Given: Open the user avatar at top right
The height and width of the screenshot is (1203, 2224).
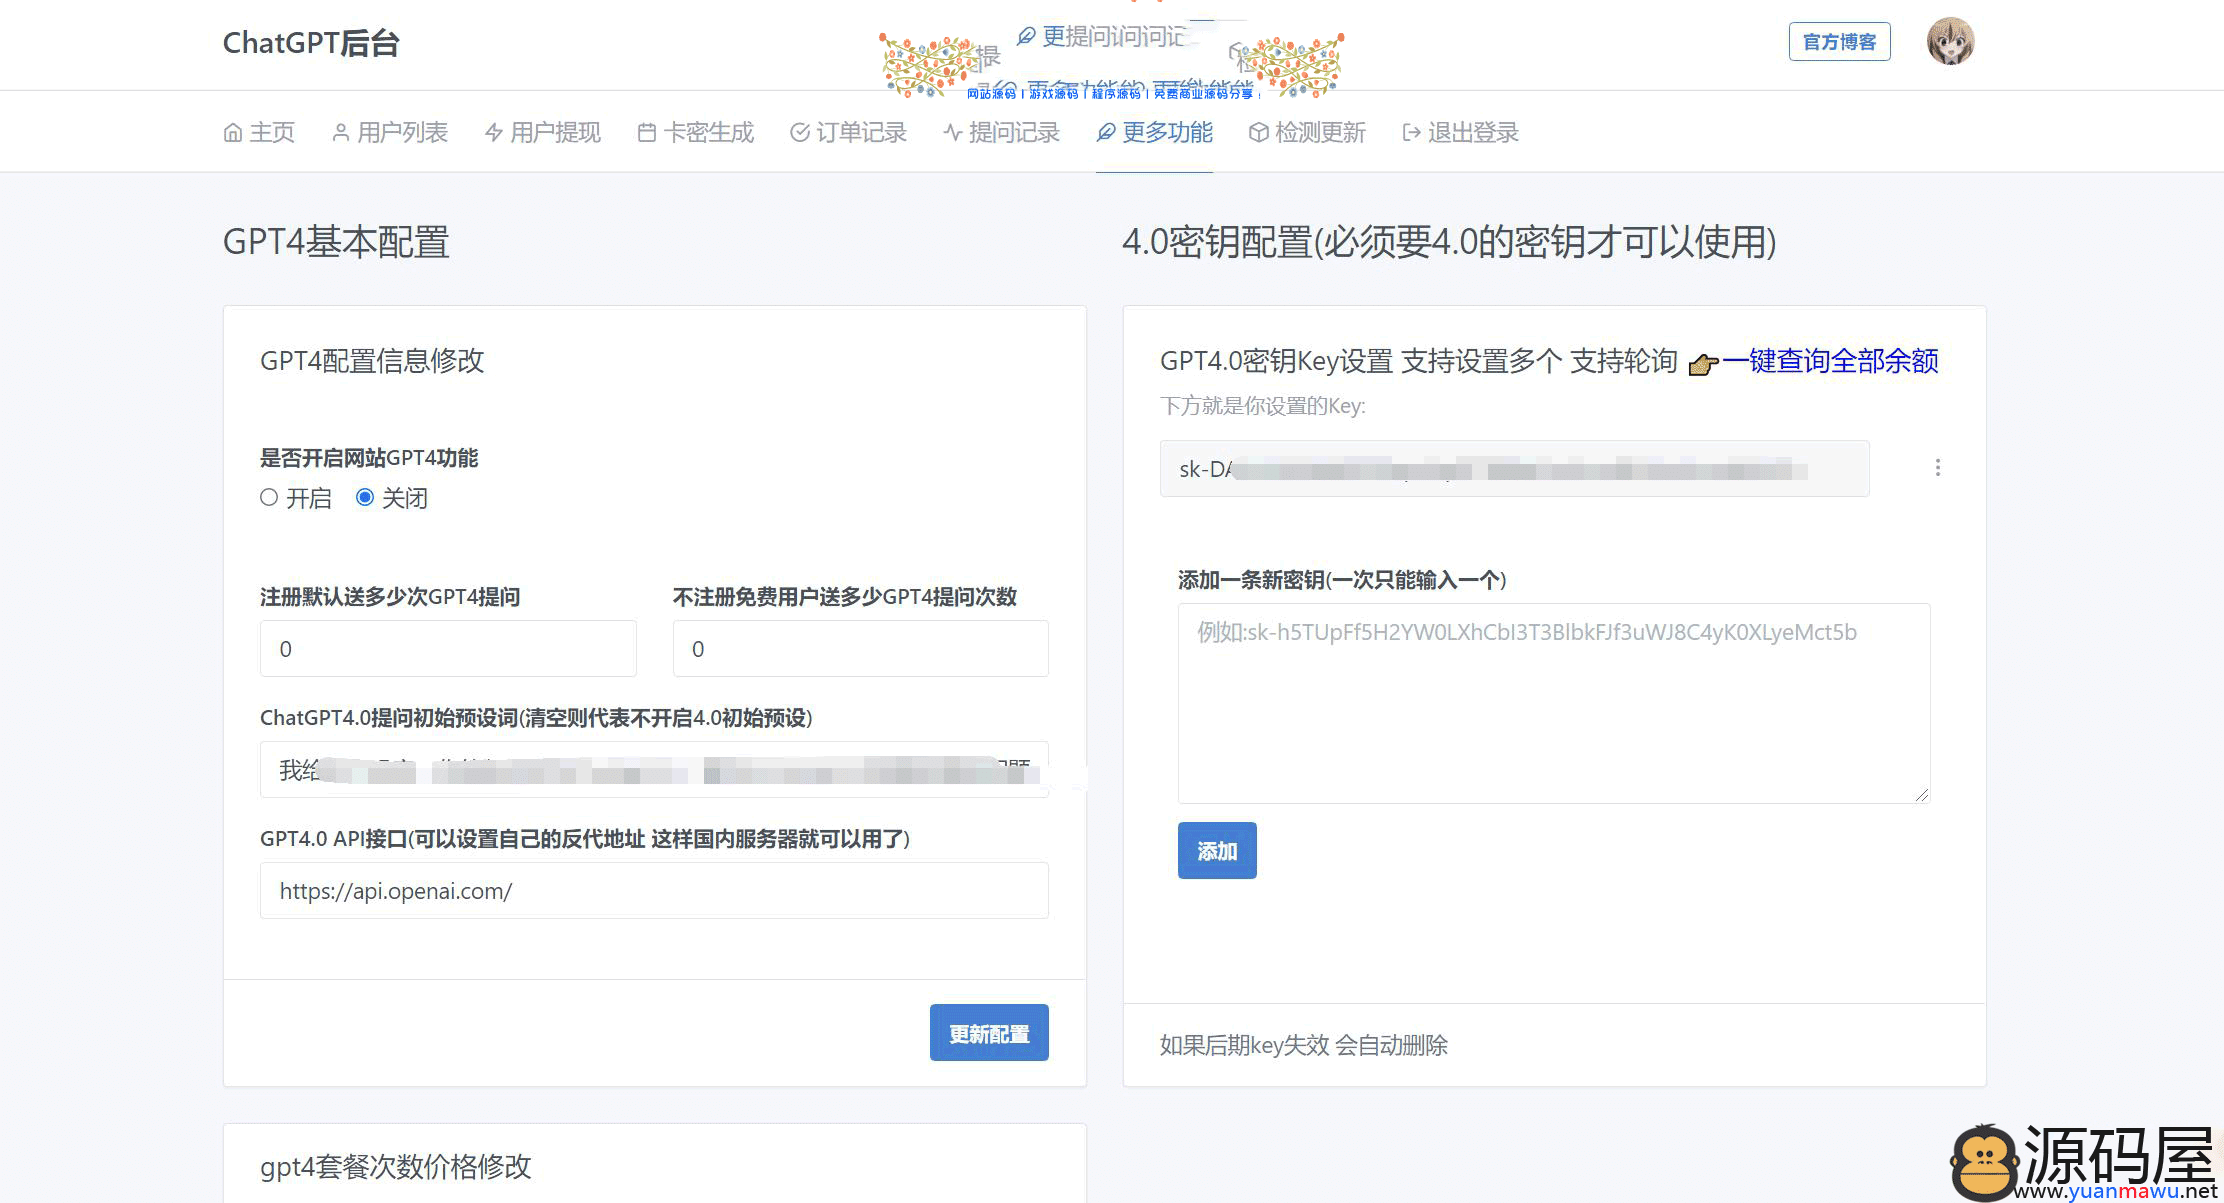Looking at the screenshot, I should pyautogui.click(x=1950, y=41).
